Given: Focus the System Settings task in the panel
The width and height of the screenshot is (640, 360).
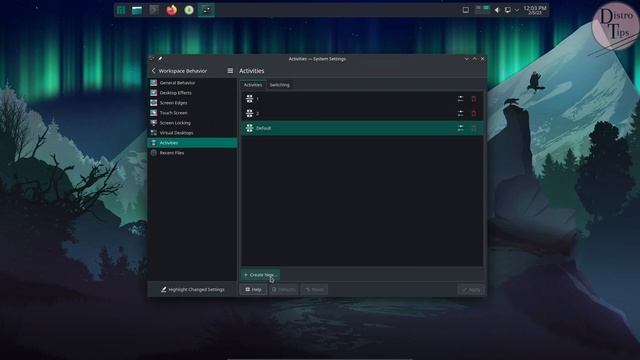Looking at the screenshot, I should 206,10.
